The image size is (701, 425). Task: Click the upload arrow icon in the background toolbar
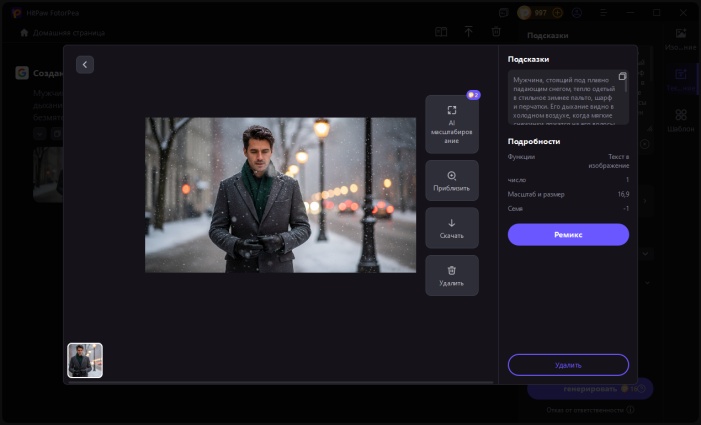point(469,32)
